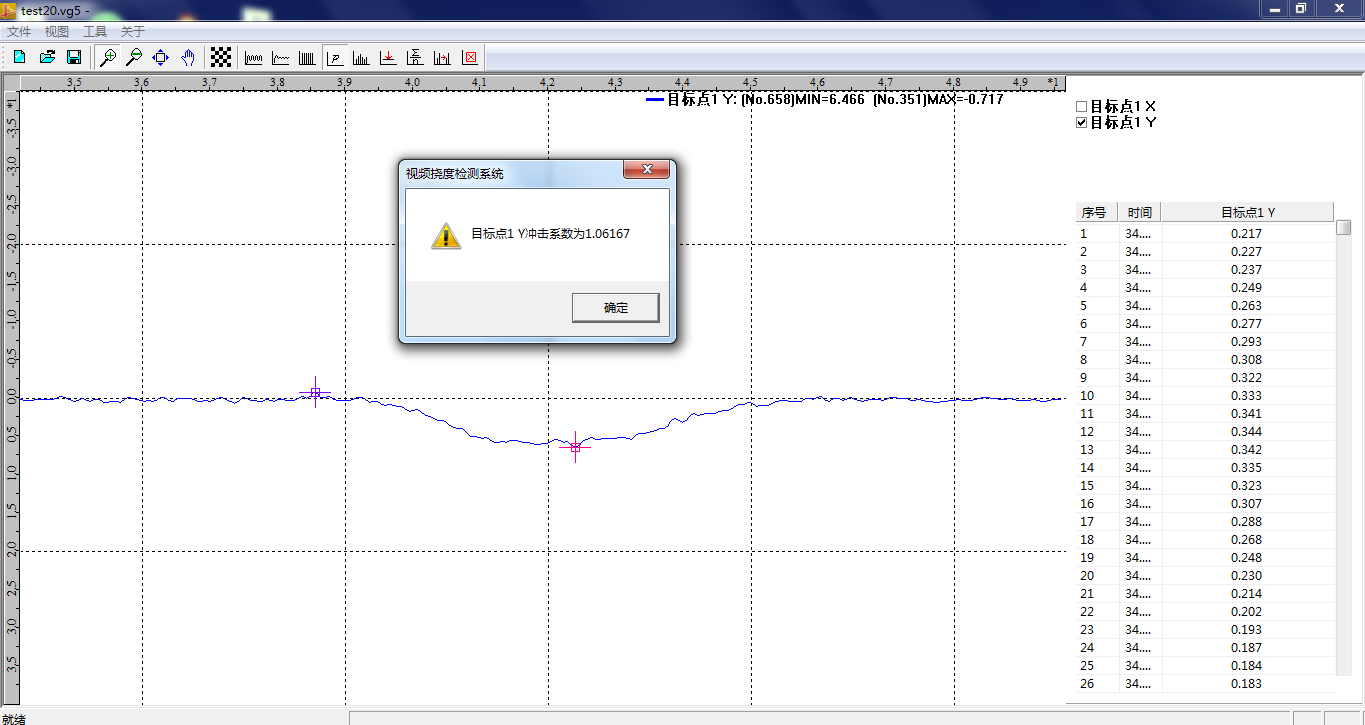Click the Open file folder icon

click(47, 57)
